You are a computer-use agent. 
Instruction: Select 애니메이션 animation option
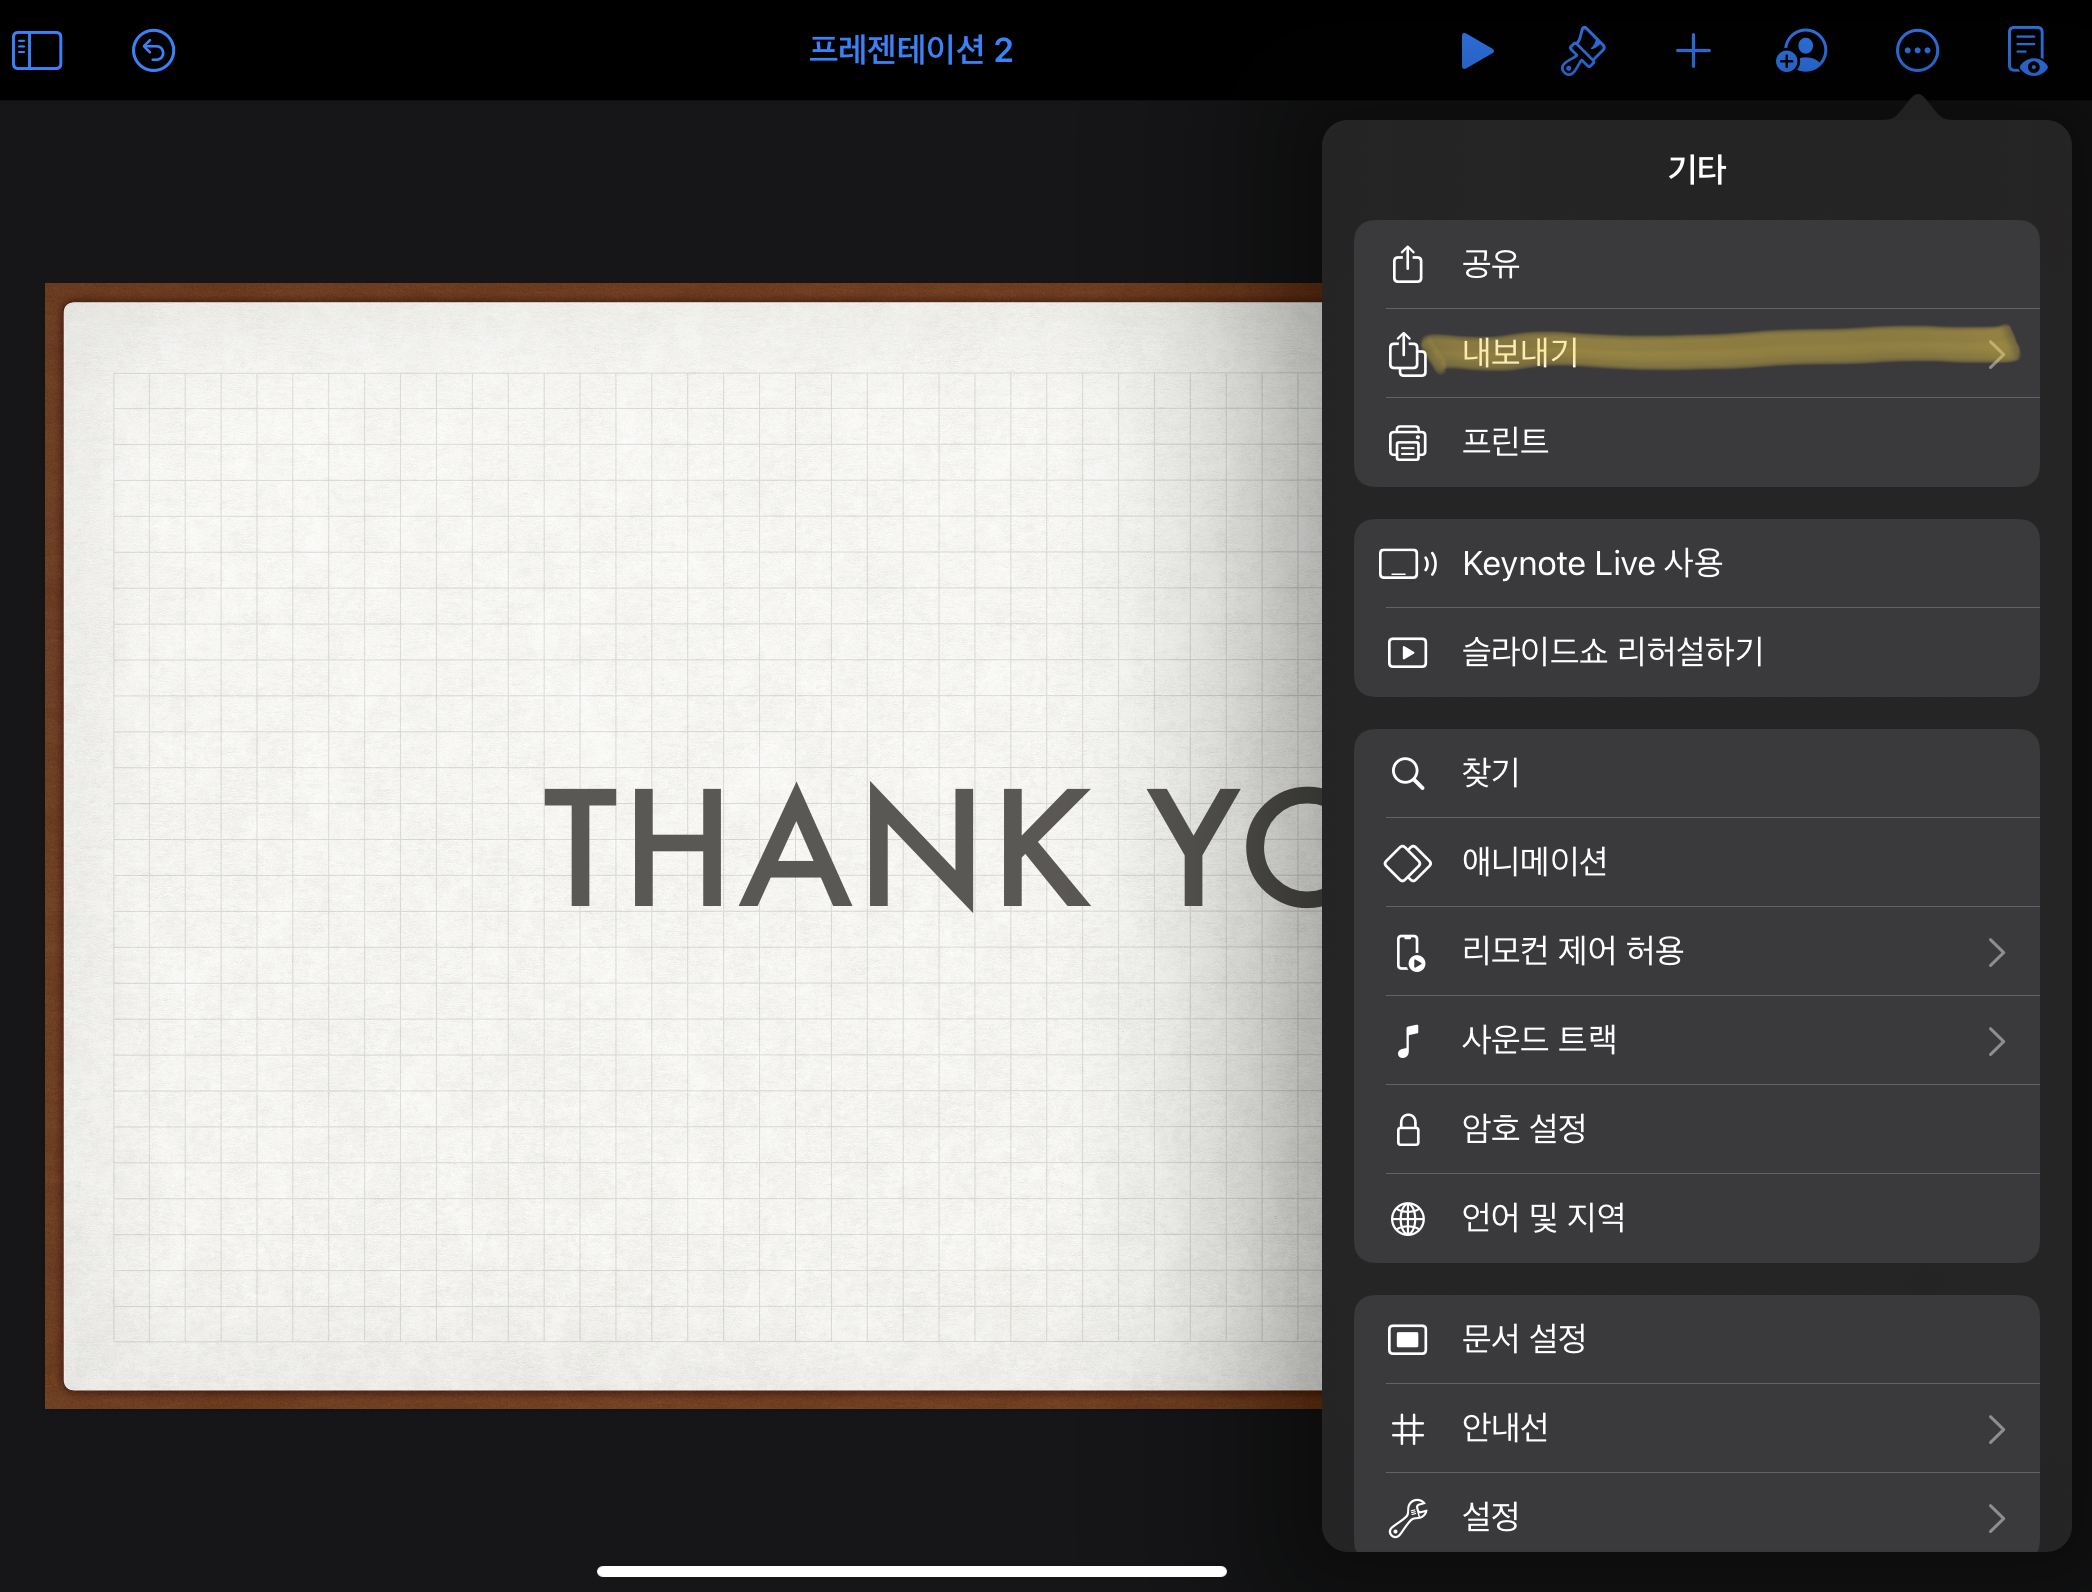tap(1696, 862)
